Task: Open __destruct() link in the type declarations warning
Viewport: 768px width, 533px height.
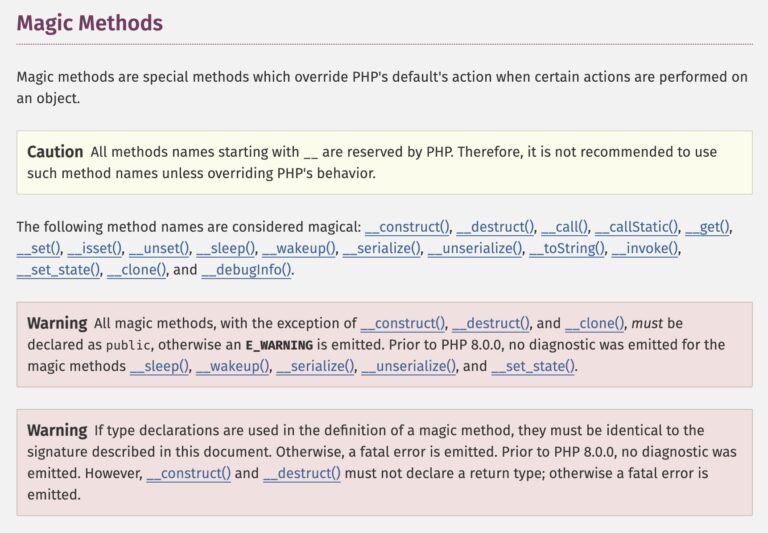Action: click(301, 473)
